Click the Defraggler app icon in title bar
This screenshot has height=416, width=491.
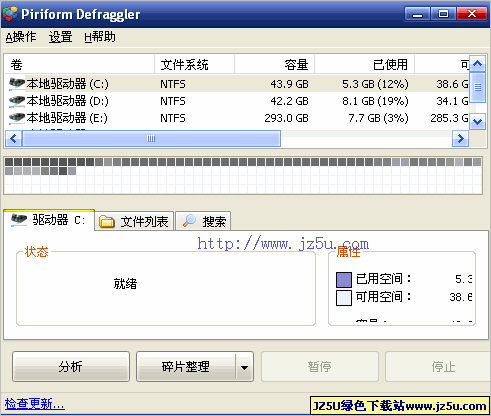10,14
